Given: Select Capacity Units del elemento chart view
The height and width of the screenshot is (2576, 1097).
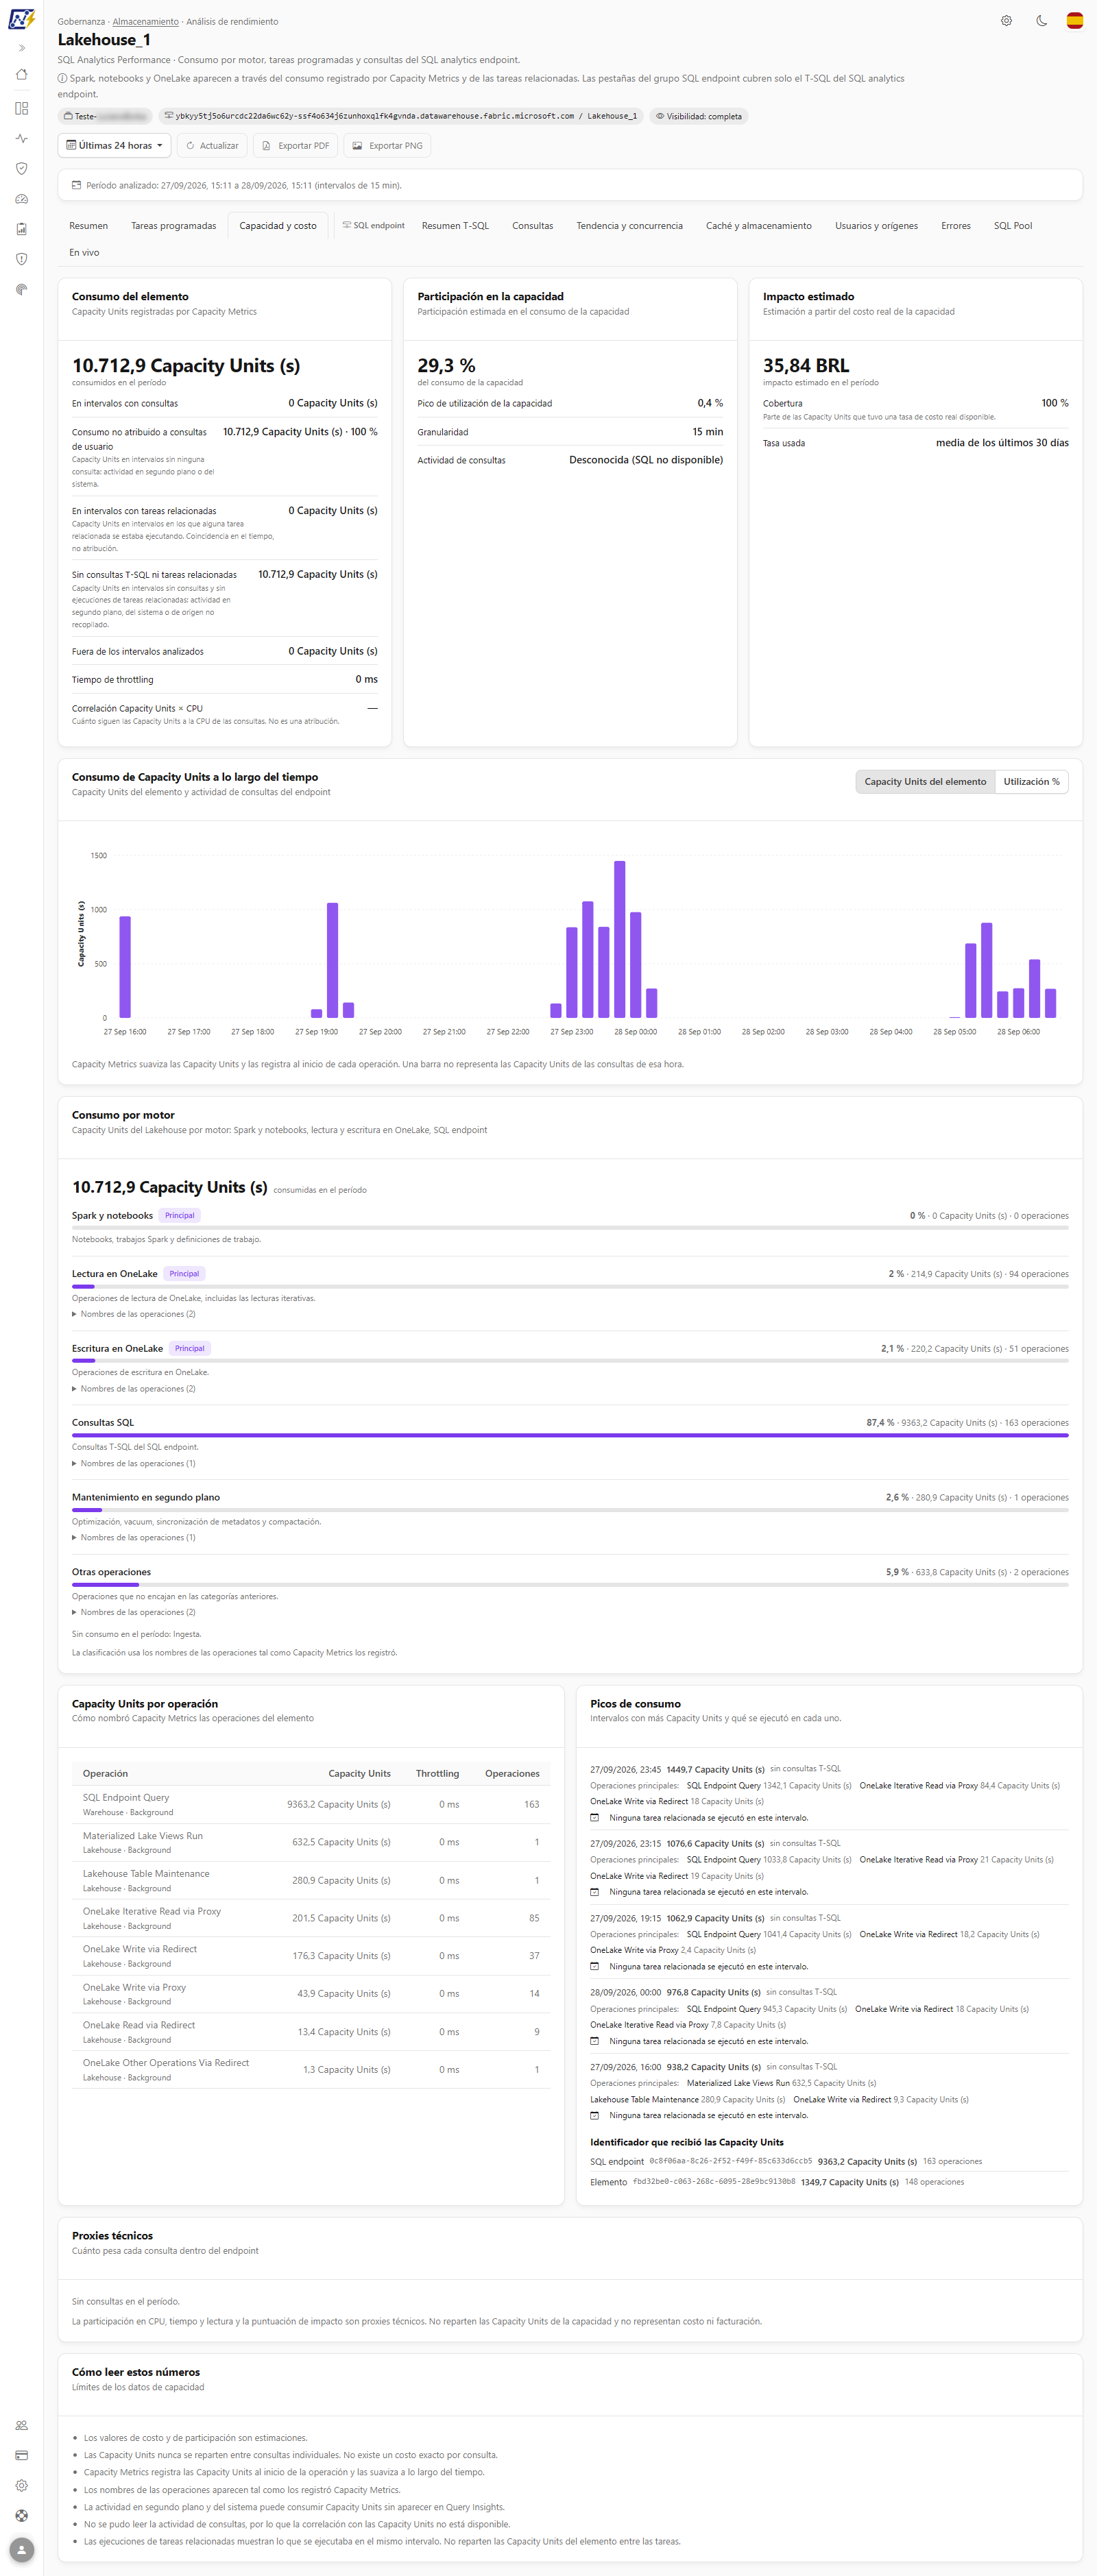Looking at the screenshot, I should (x=925, y=782).
